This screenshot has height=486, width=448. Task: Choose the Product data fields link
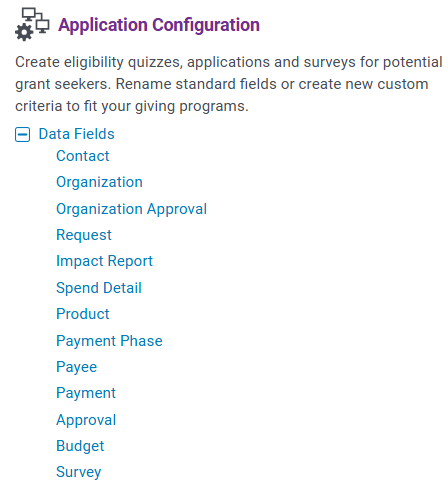point(83,314)
